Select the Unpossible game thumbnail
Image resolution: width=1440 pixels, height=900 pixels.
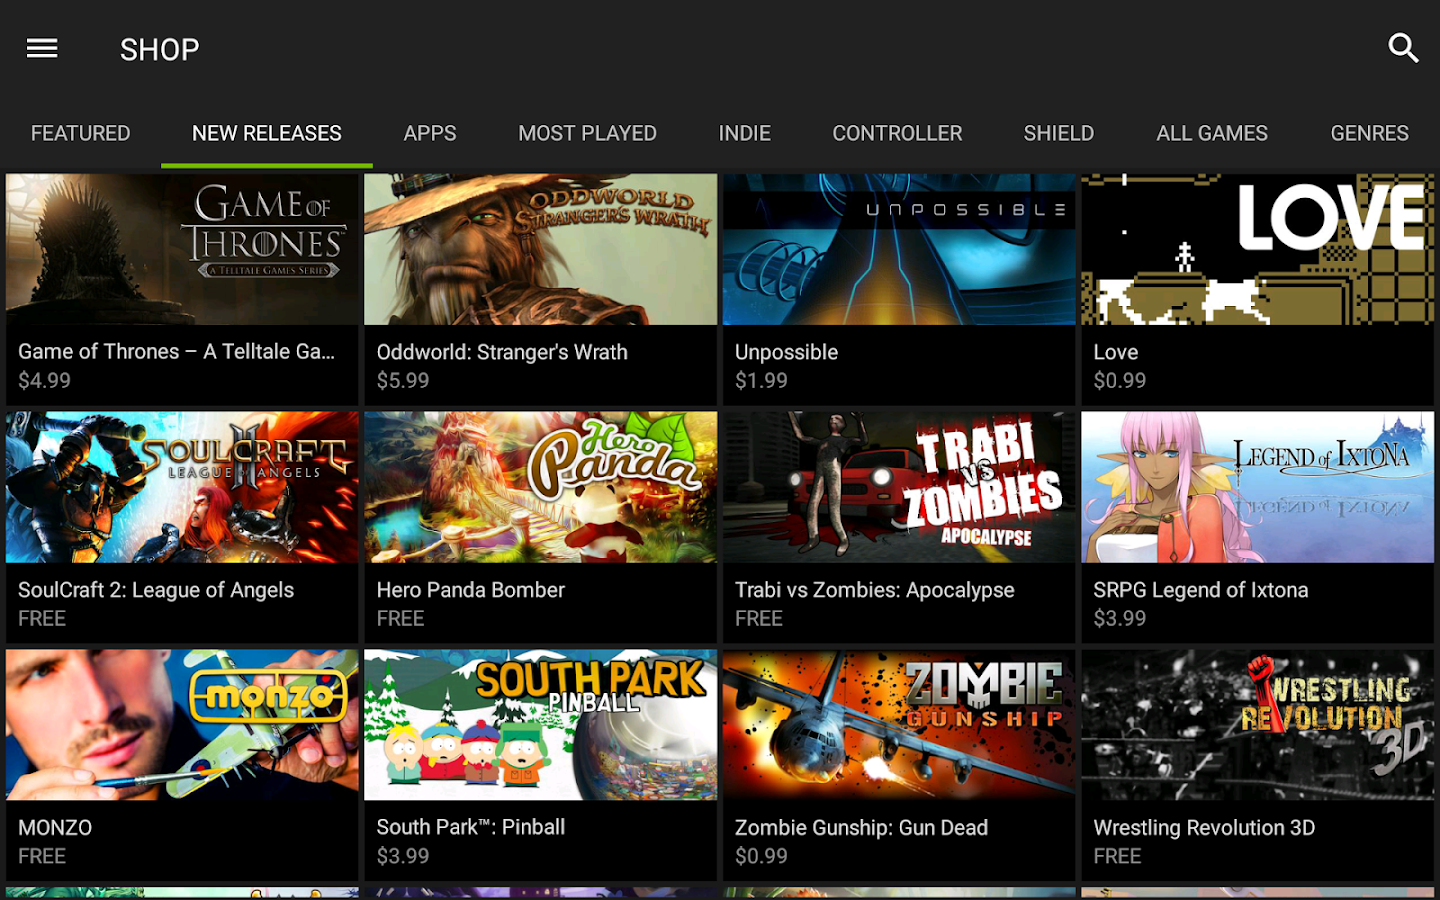point(899,249)
